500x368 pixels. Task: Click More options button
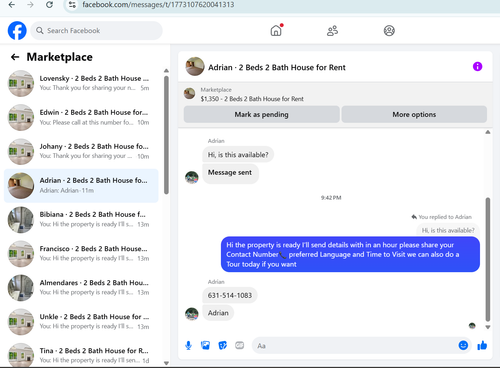click(414, 114)
